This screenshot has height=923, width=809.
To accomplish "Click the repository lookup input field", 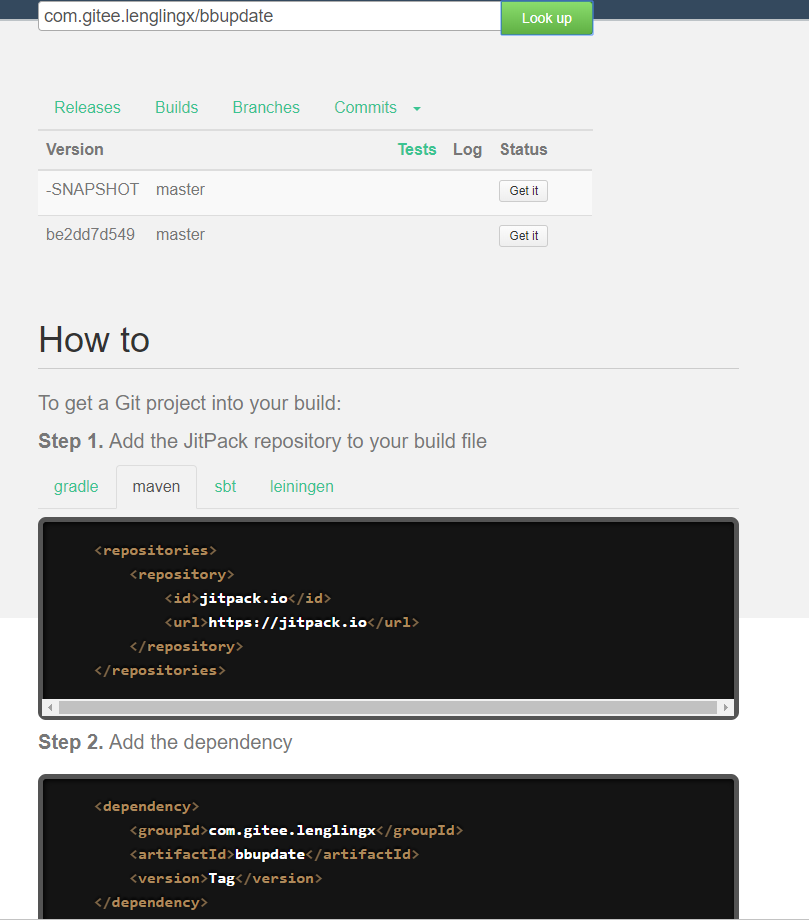I will [x=269, y=16].
